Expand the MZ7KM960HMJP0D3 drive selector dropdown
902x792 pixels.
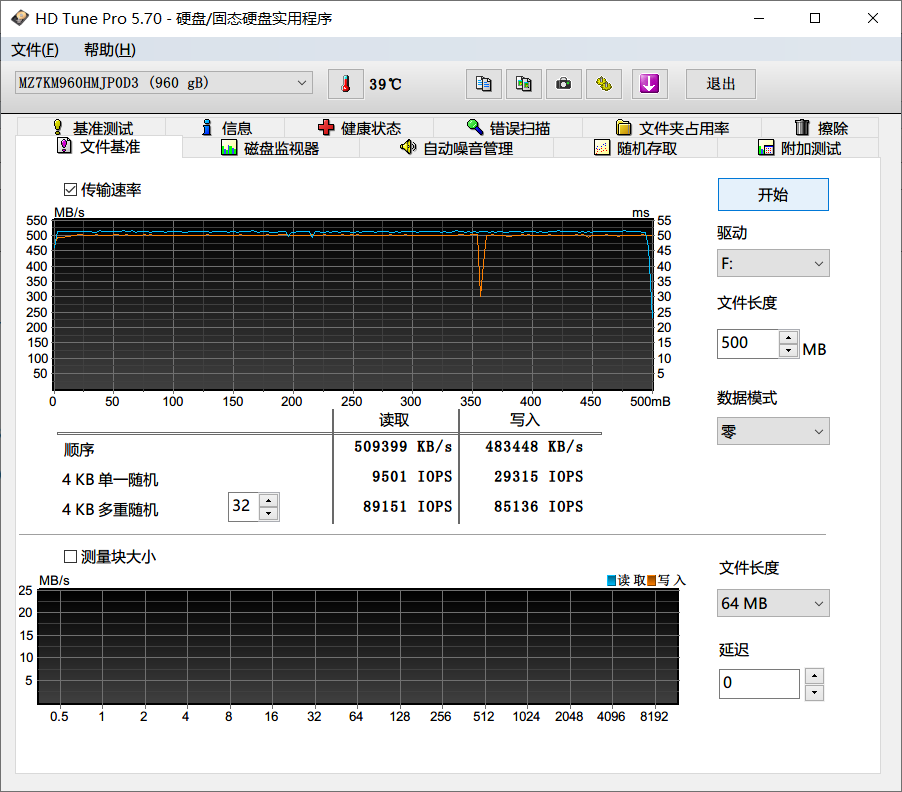pyautogui.click(x=164, y=83)
